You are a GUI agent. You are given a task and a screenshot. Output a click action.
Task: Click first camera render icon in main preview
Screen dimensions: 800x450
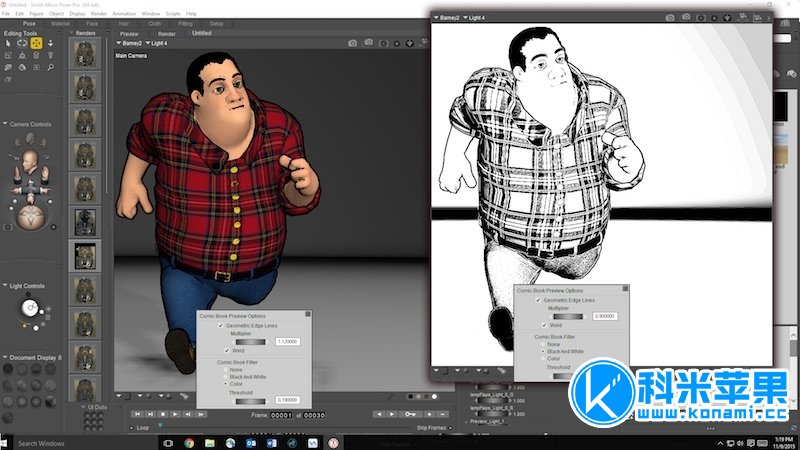coord(352,43)
